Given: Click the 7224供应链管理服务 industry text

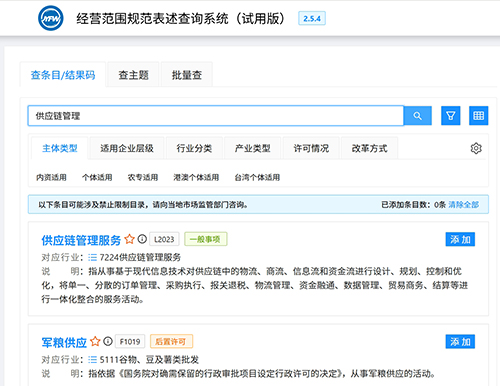Looking at the screenshot, I should (x=140, y=257).
